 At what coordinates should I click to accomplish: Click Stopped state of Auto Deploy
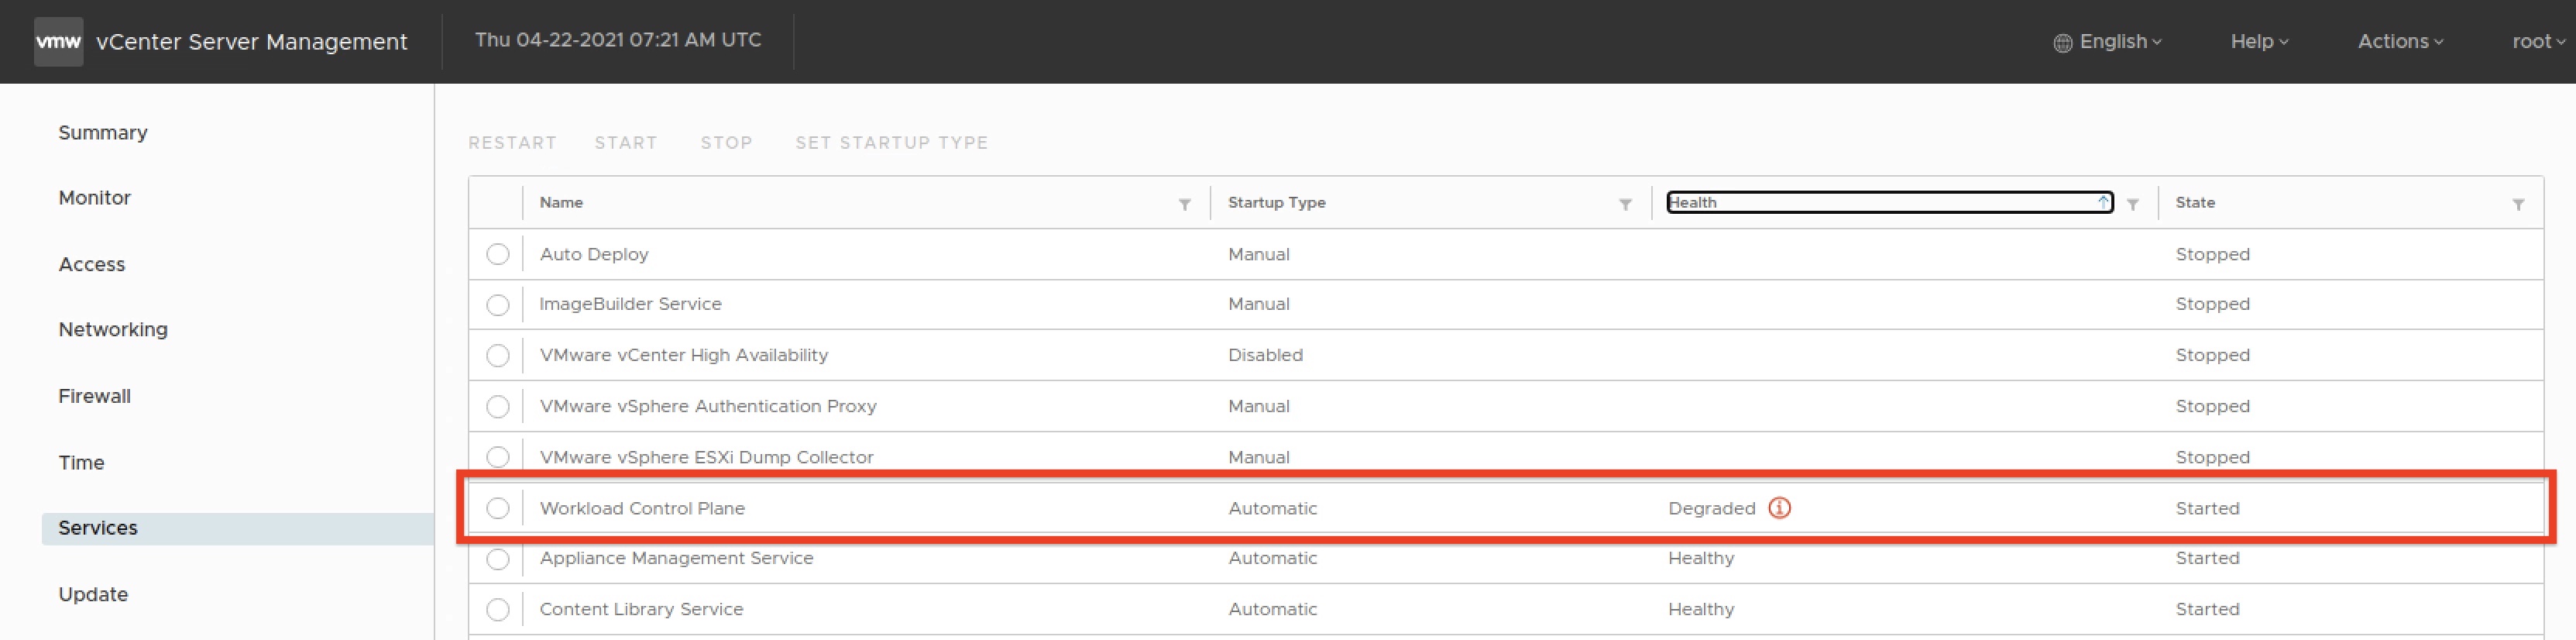pos(2212,254)
